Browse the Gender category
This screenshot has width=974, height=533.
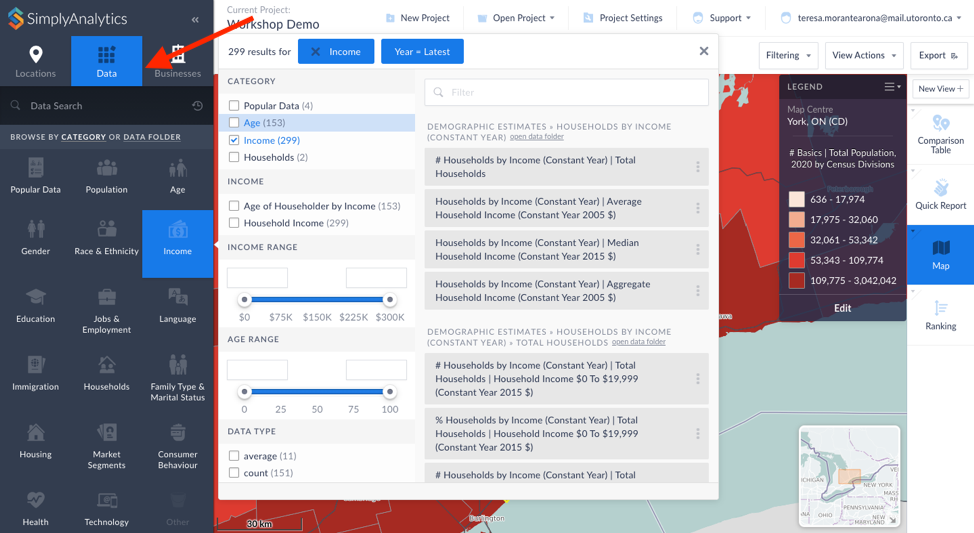[35, 237]
